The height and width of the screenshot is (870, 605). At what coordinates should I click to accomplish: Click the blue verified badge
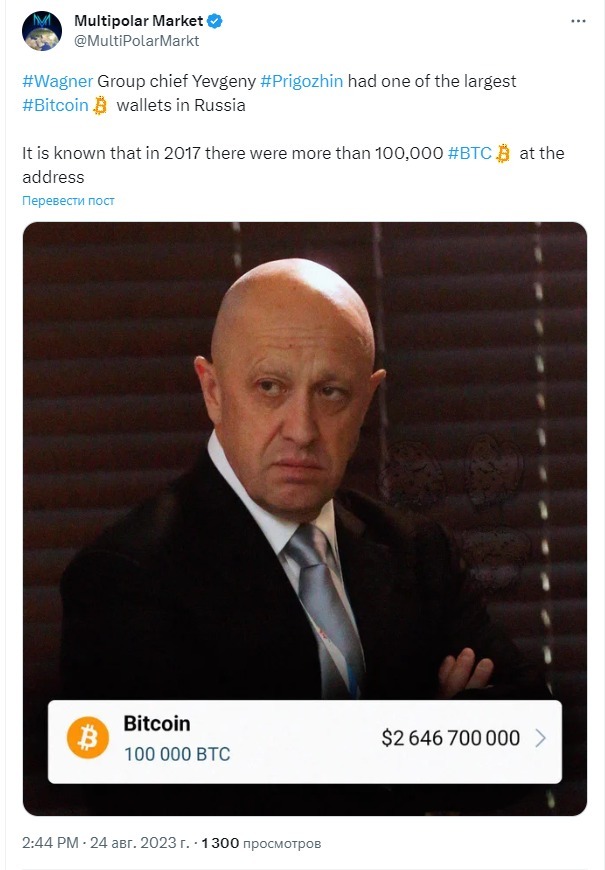[x=215, y=21]
